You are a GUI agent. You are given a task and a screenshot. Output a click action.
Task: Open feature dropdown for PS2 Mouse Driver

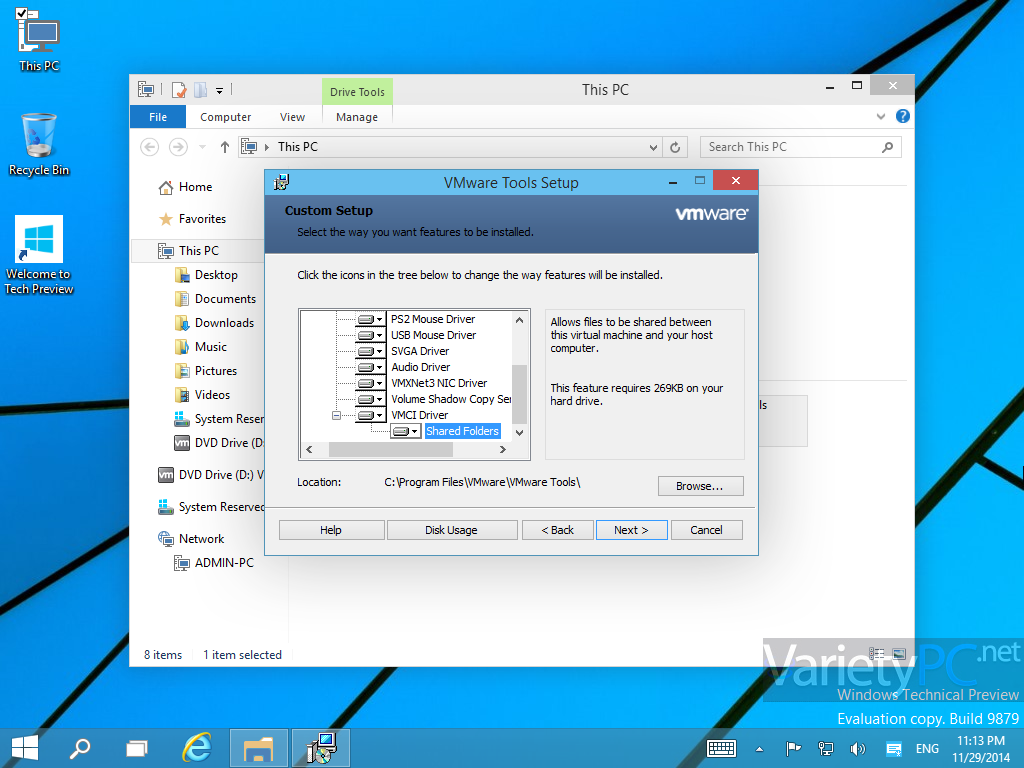(370, 319)
